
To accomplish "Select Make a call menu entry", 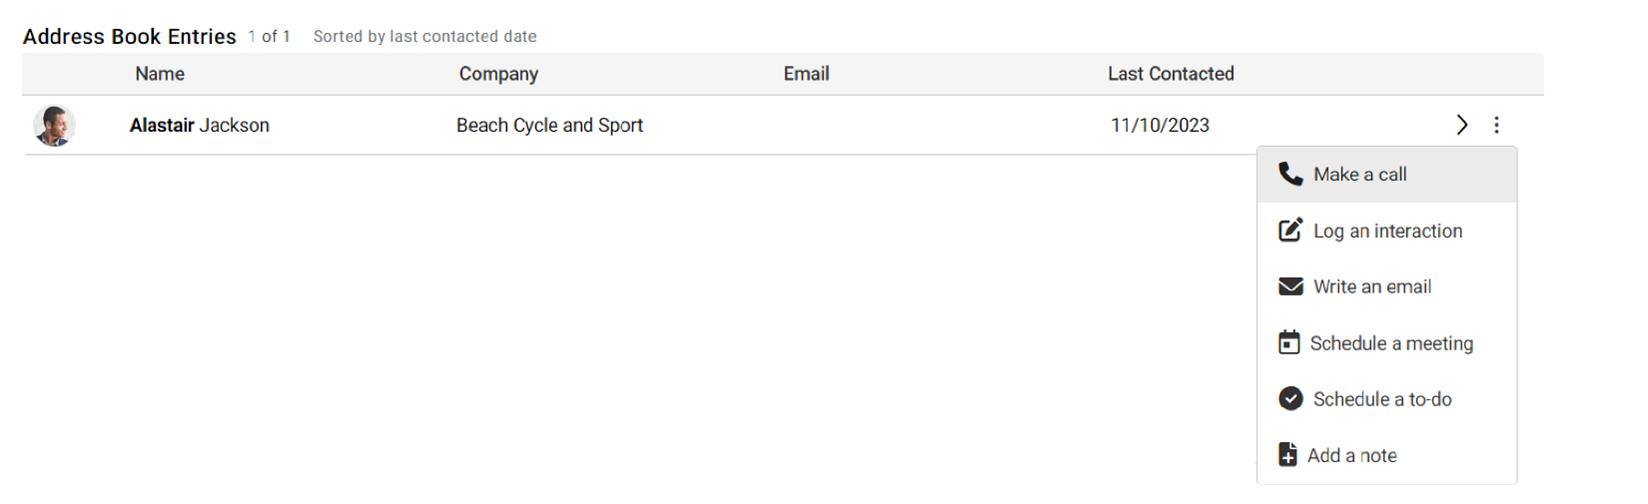I will coord(1387,174).
